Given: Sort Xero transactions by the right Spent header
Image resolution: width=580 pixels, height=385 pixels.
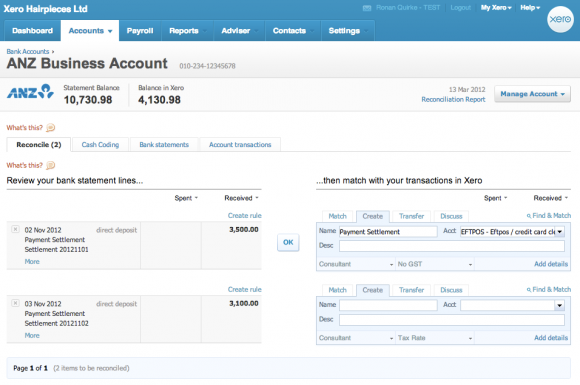Looking at the screenshot, I should click(x=495, y=198).
